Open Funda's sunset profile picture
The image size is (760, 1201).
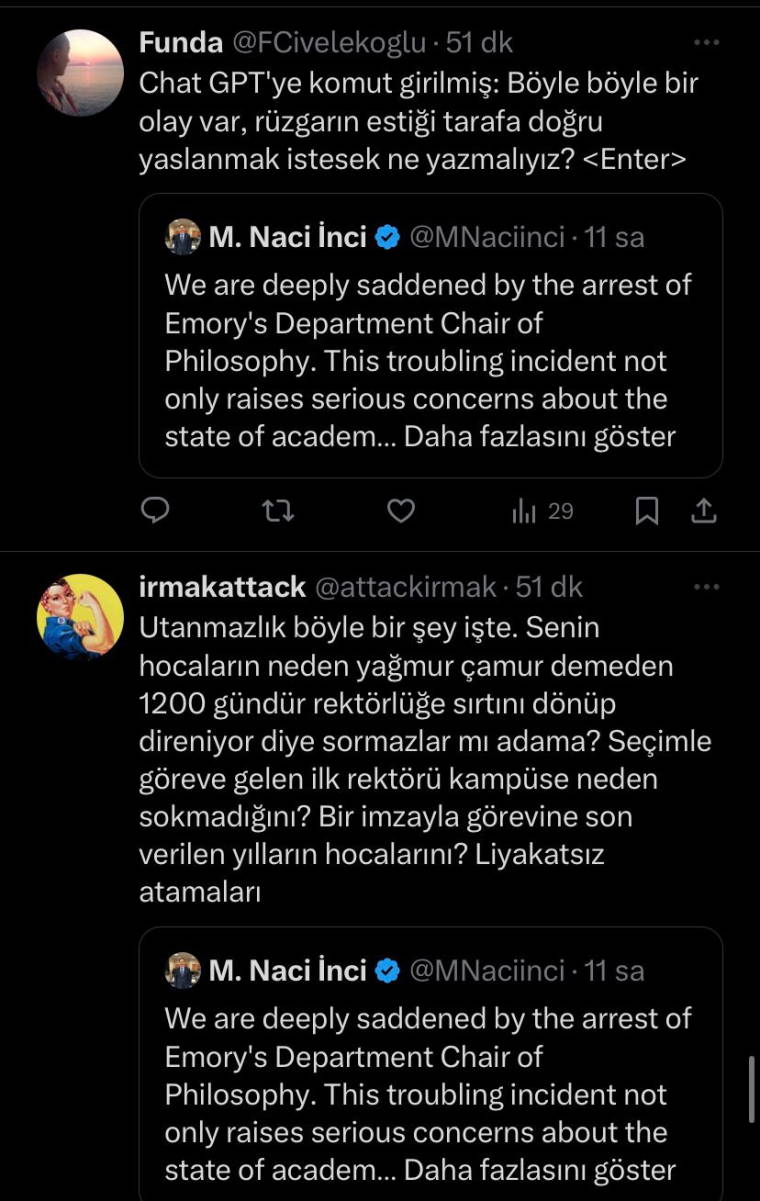pyautogui.click(x=80, y=73)
